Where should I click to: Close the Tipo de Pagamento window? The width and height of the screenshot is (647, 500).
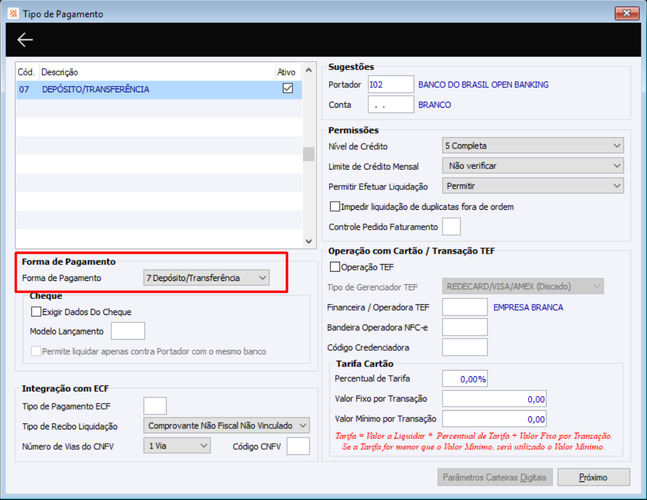tap(626, 13)
